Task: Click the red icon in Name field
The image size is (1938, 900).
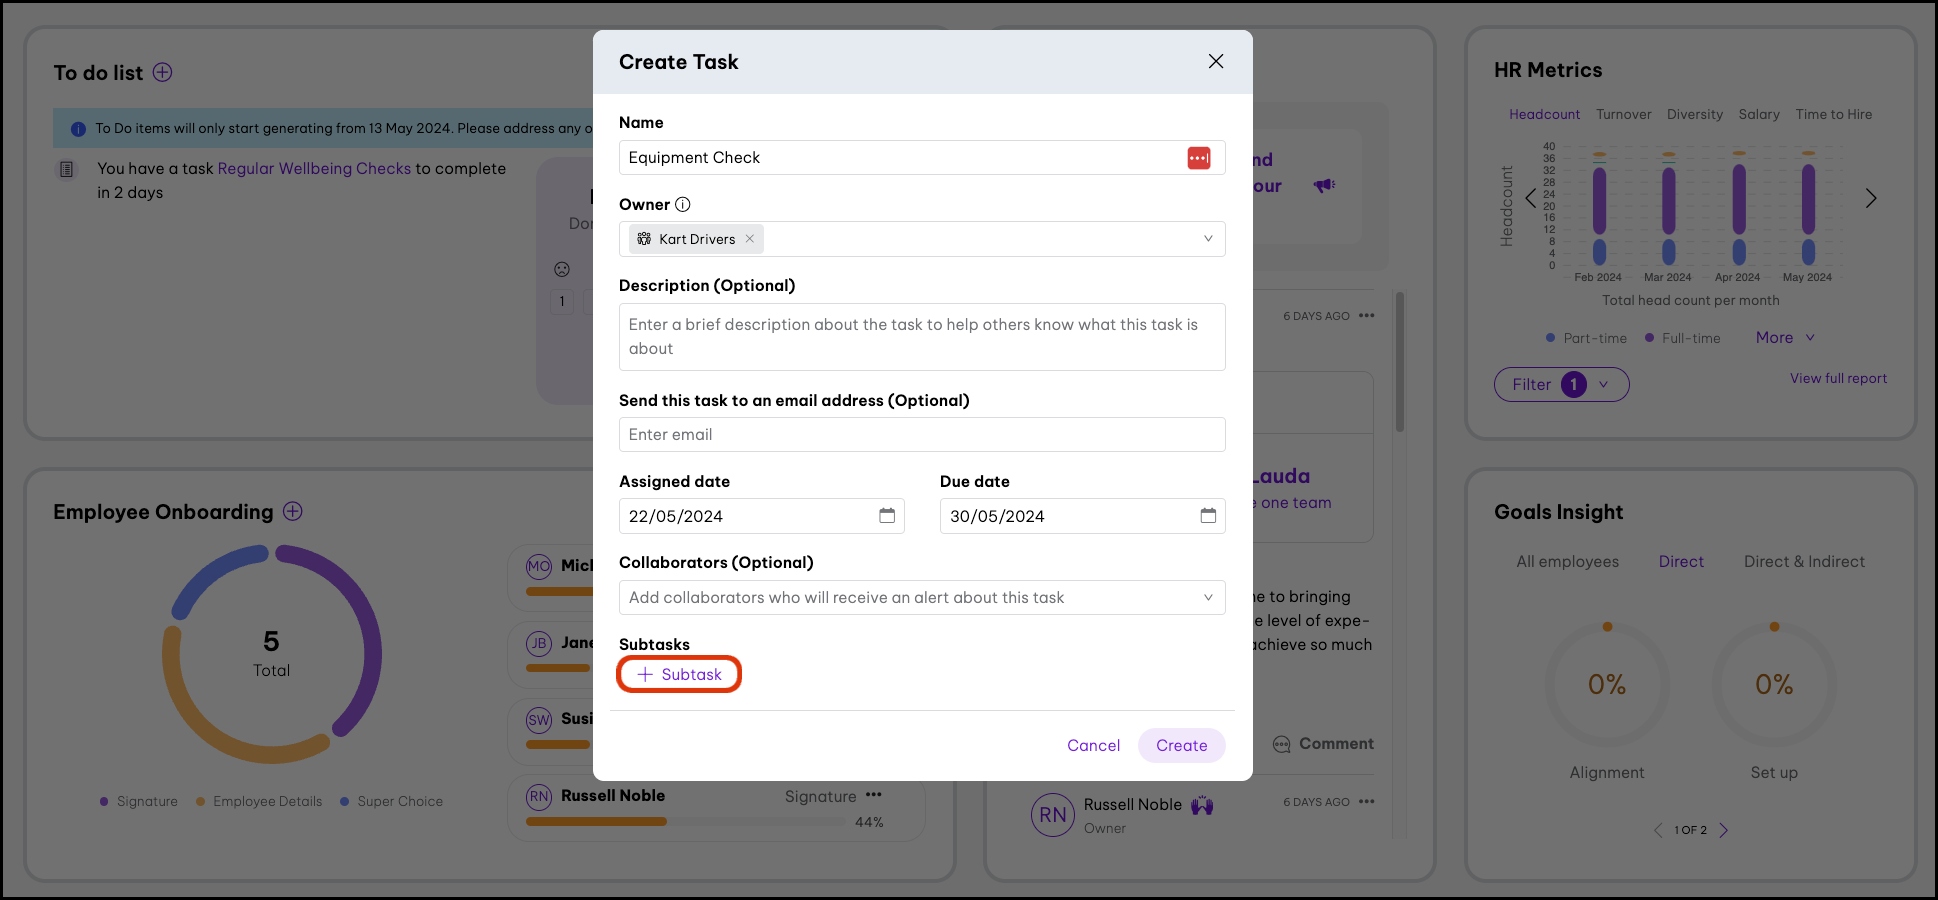Action: [x=1198, y=158]
